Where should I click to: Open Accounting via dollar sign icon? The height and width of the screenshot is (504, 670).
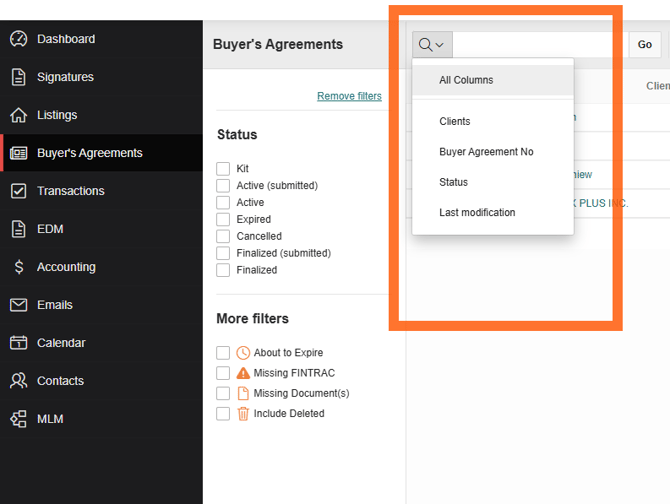(18, 267)
